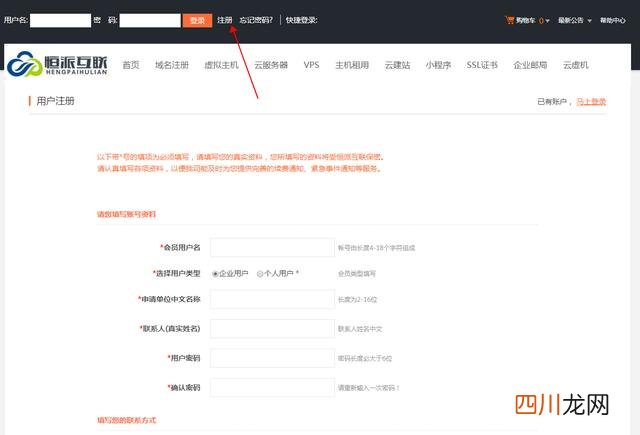Select the 企业用户 radio button

pos(215,274)
